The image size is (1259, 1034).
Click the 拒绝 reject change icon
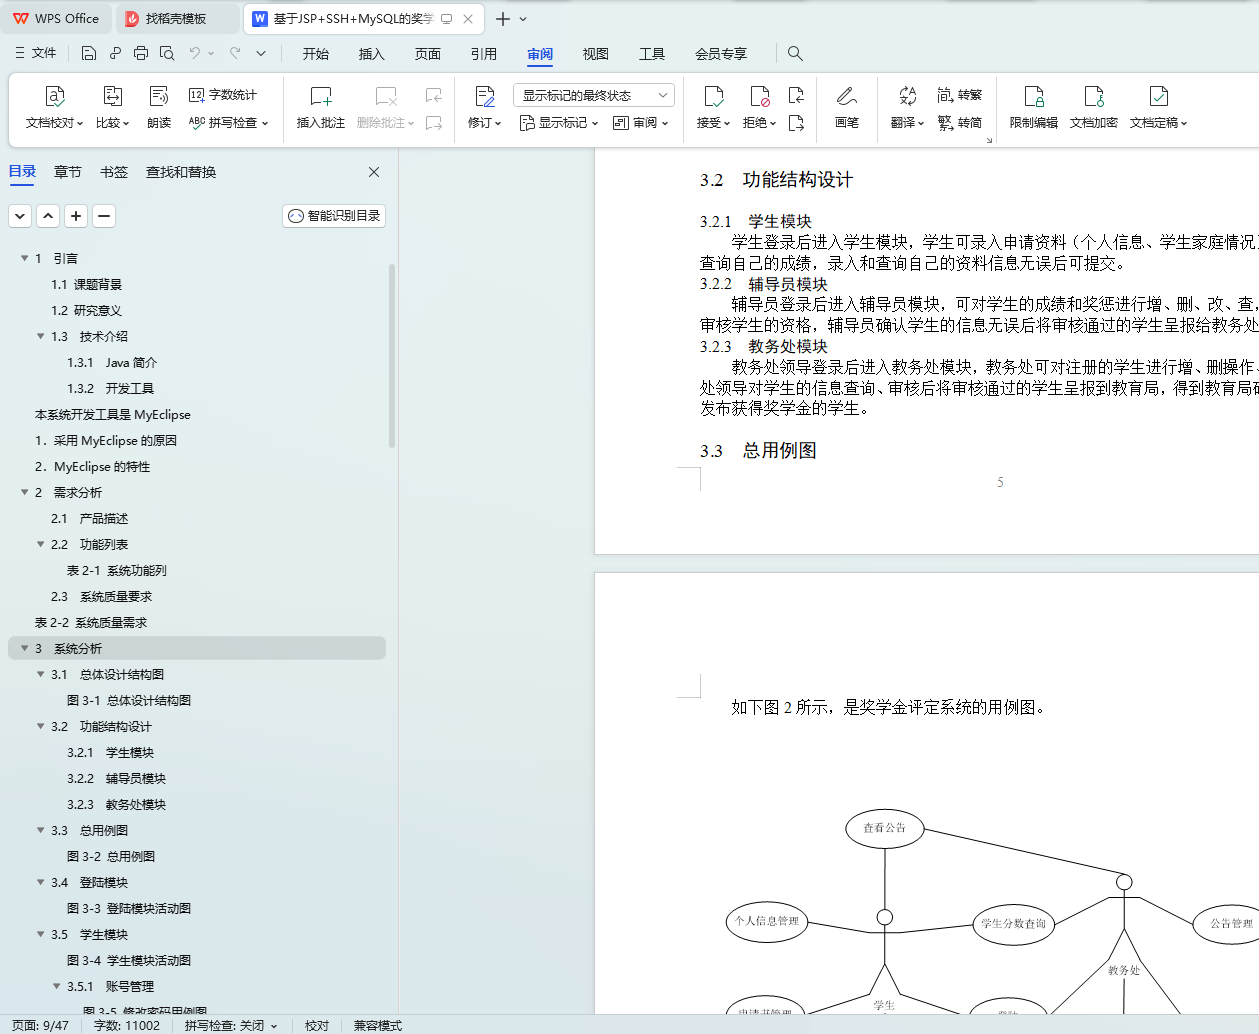(x=760, y=96)
